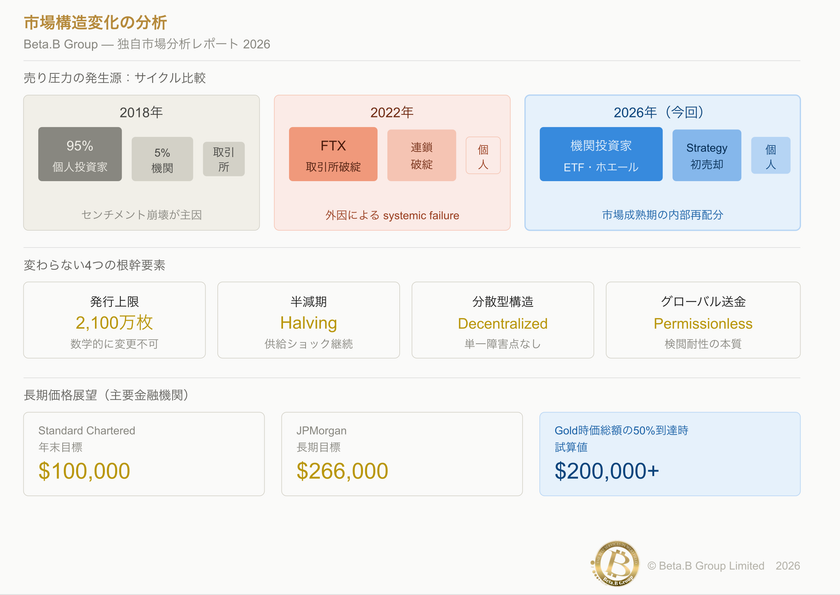Viewport: 840px width, 595px height.
Task: Click the title 市場構造変化の分析
Action: coord(95,22)
